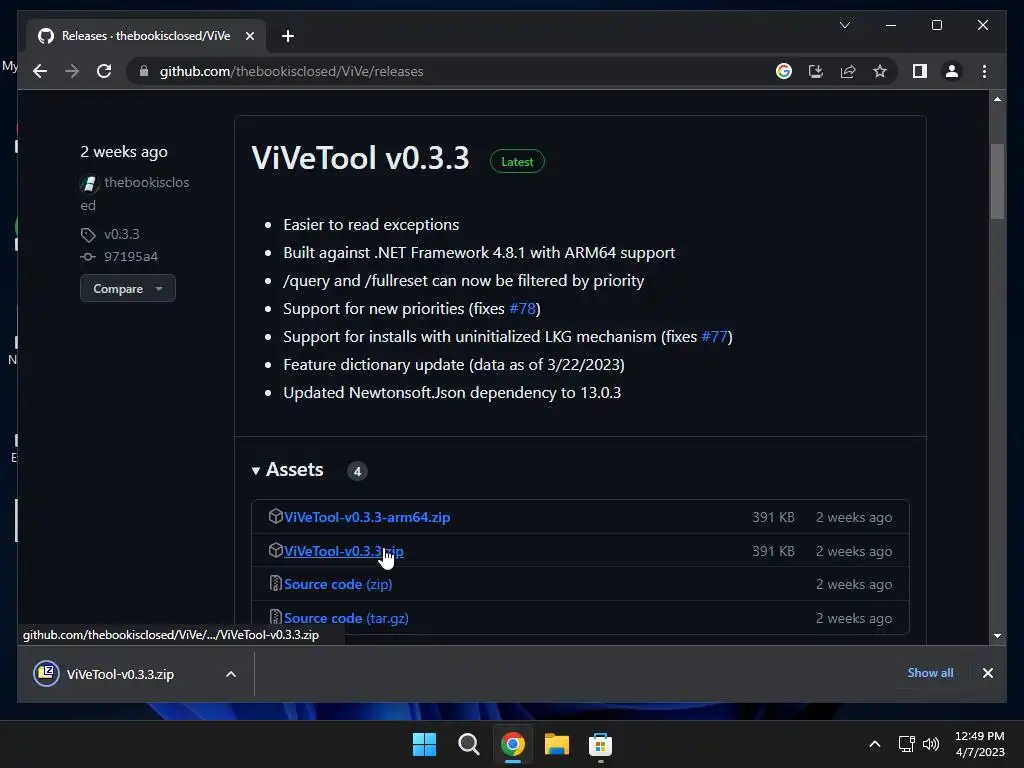This screenshot has width=1024, height=768.
Task: Open a new browser tab
Action: 288,36
